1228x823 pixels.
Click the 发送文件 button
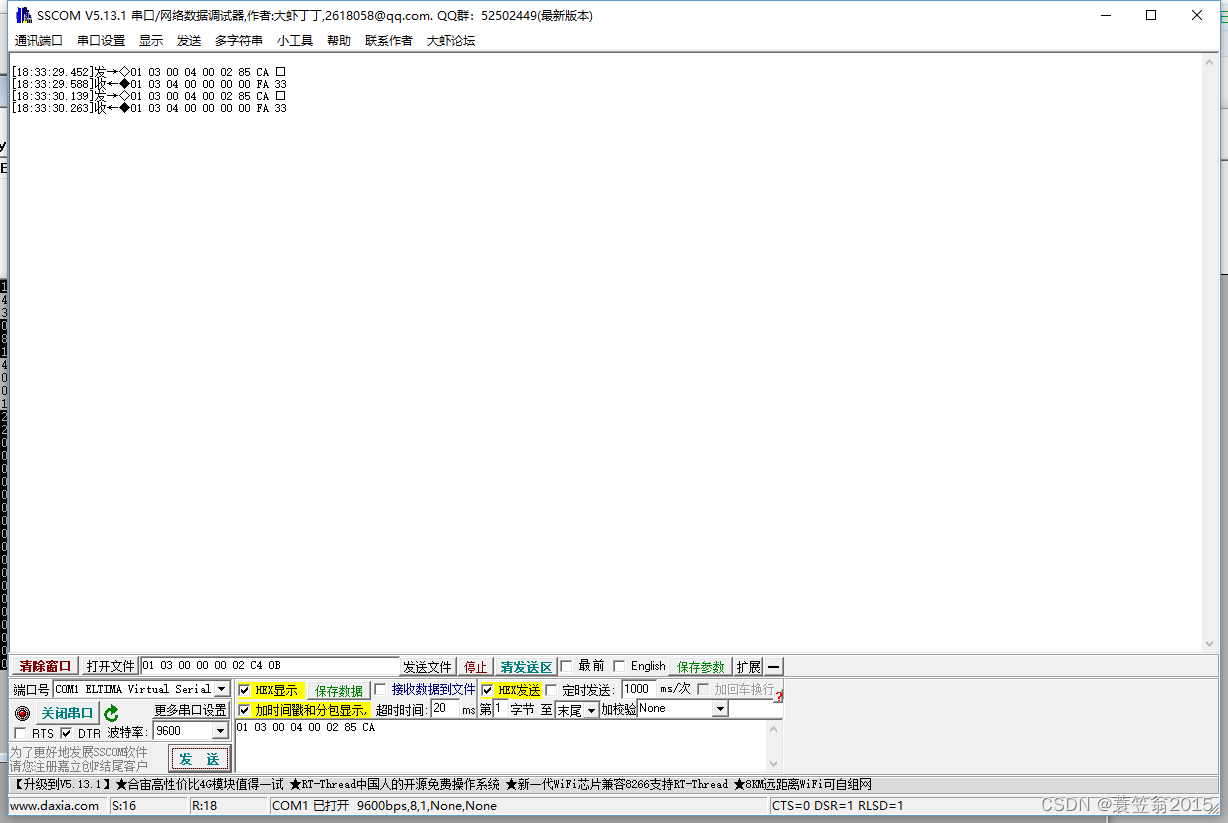click(427, 667)
